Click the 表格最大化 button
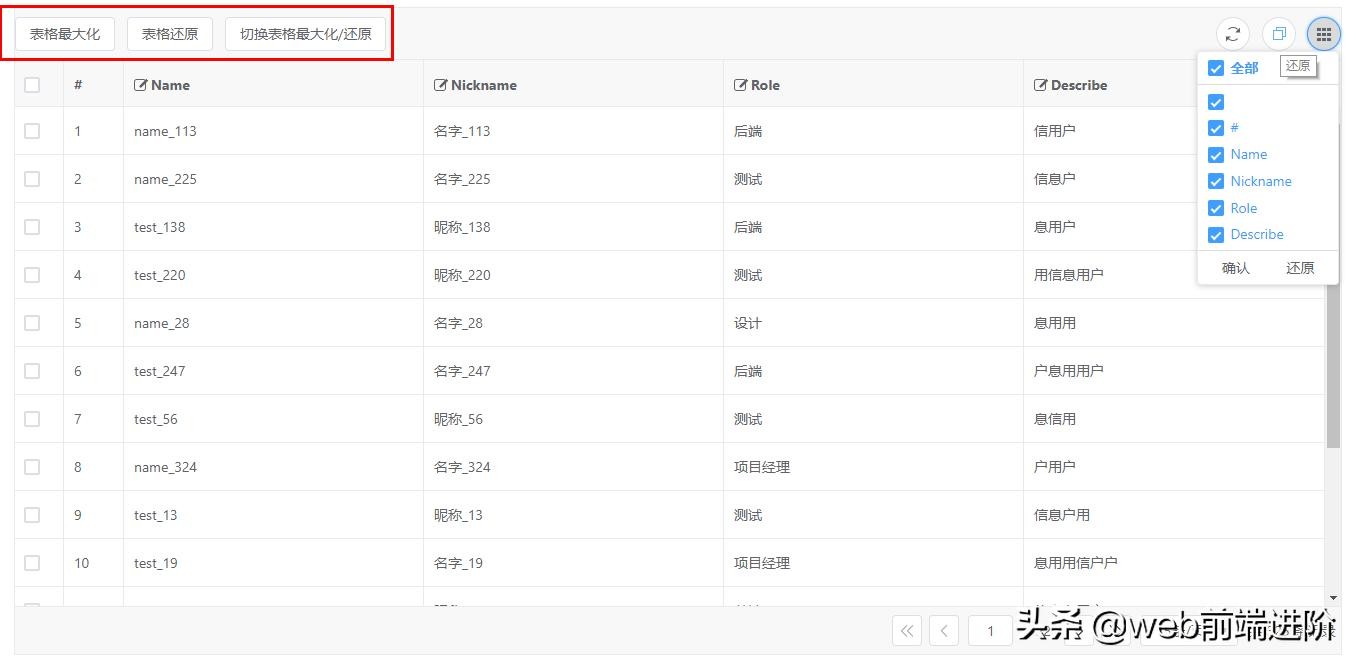Image resolution: width=1356 pixels, height=662 pixels. click(x=65, y=34)
